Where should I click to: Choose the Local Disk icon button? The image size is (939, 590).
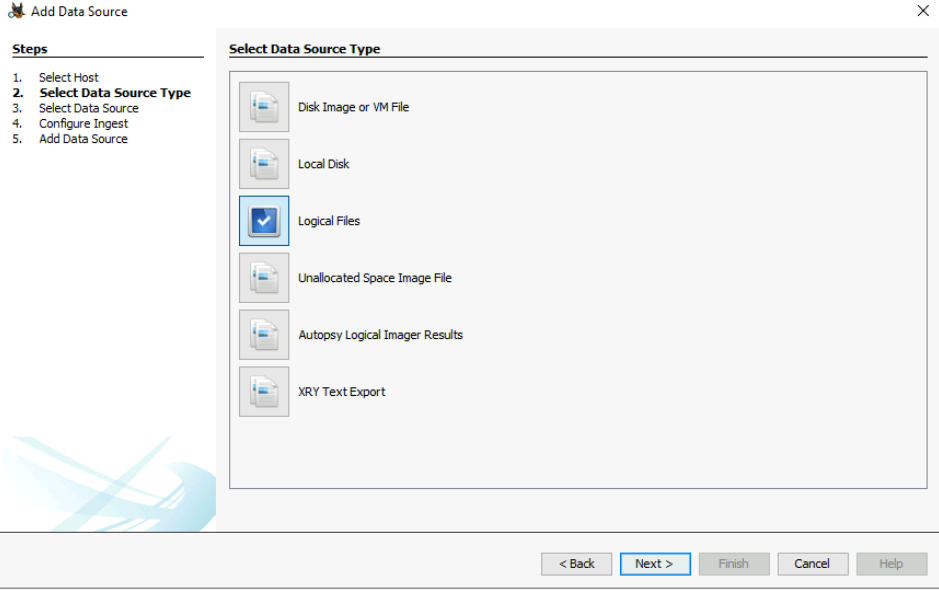[x=264, y=164]
